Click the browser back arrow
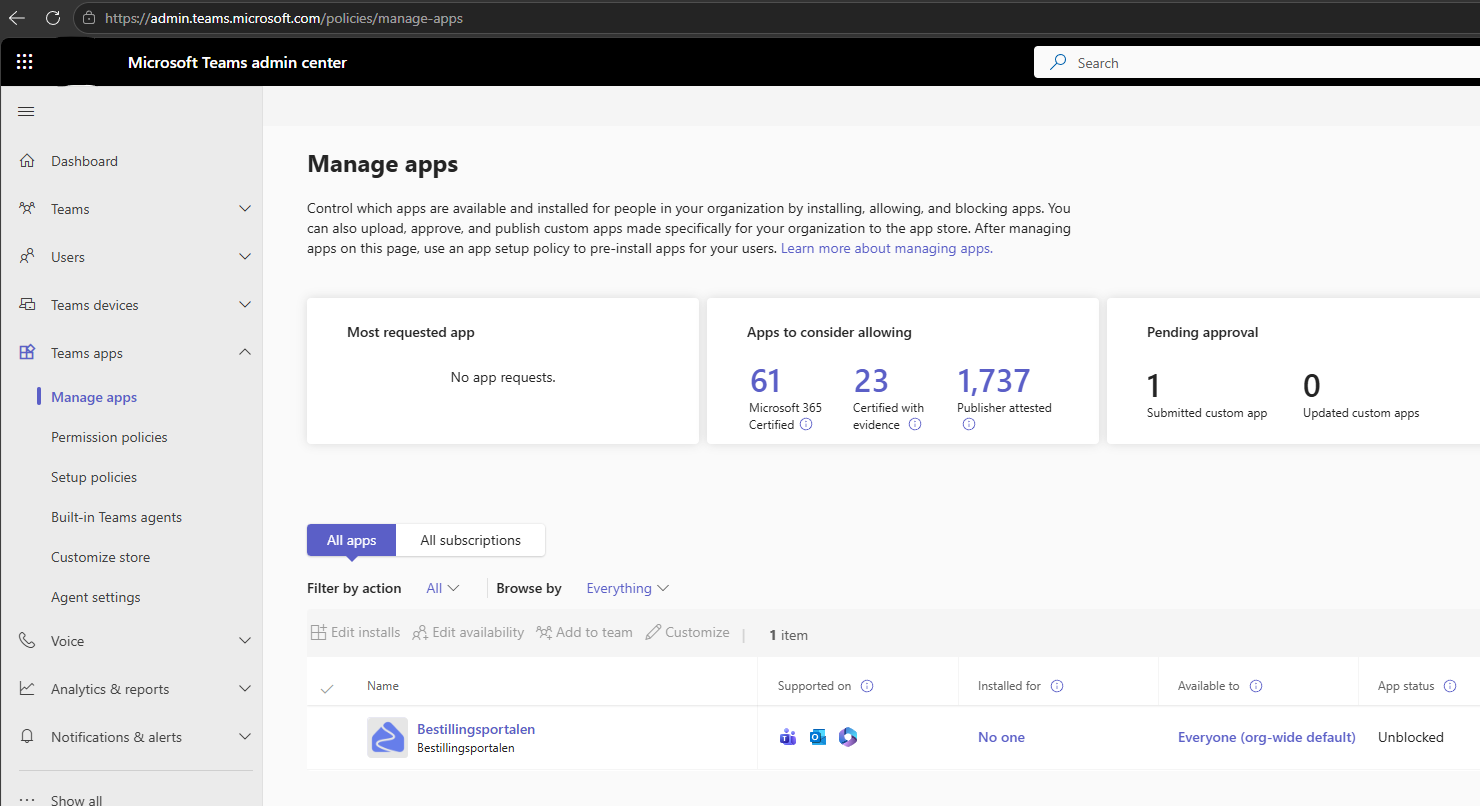Screen dimensions: 1480x806 17,18
